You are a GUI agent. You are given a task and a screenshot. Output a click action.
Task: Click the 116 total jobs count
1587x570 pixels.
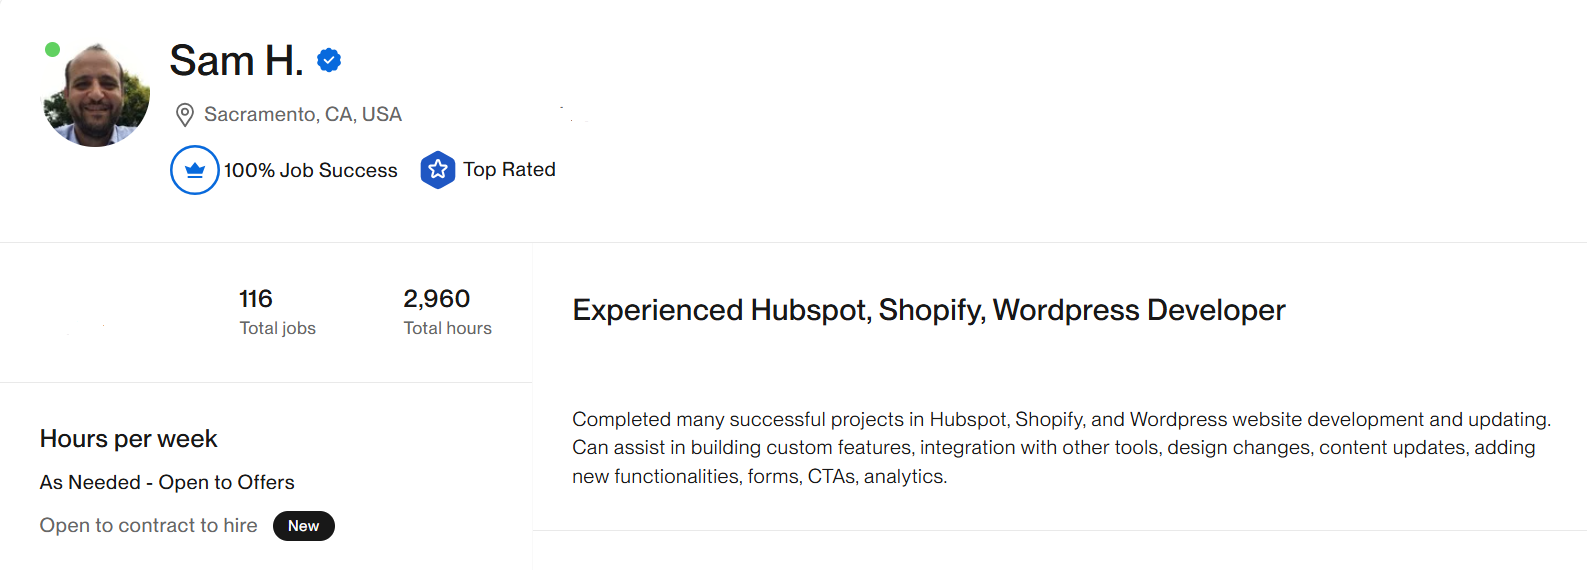pos(256,299)
